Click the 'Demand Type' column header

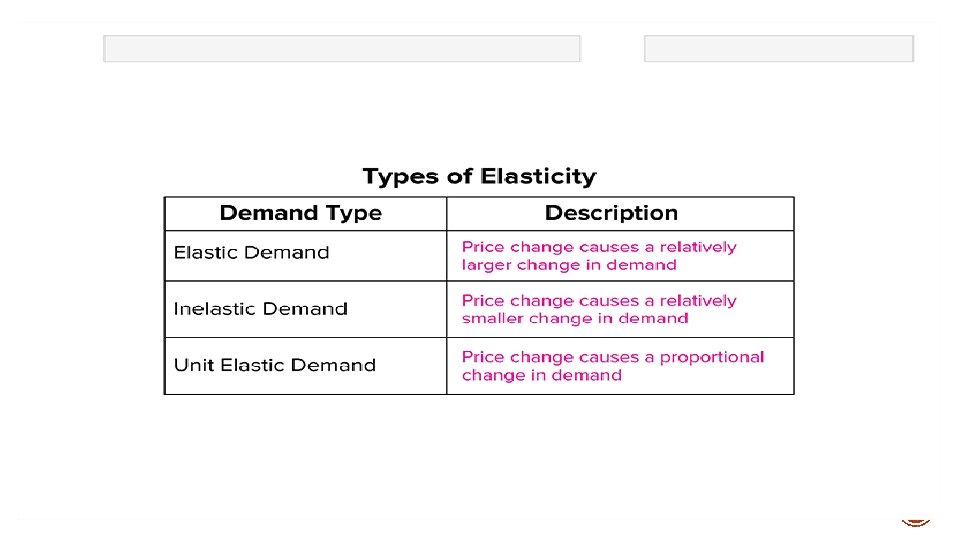tap(300, 213)
